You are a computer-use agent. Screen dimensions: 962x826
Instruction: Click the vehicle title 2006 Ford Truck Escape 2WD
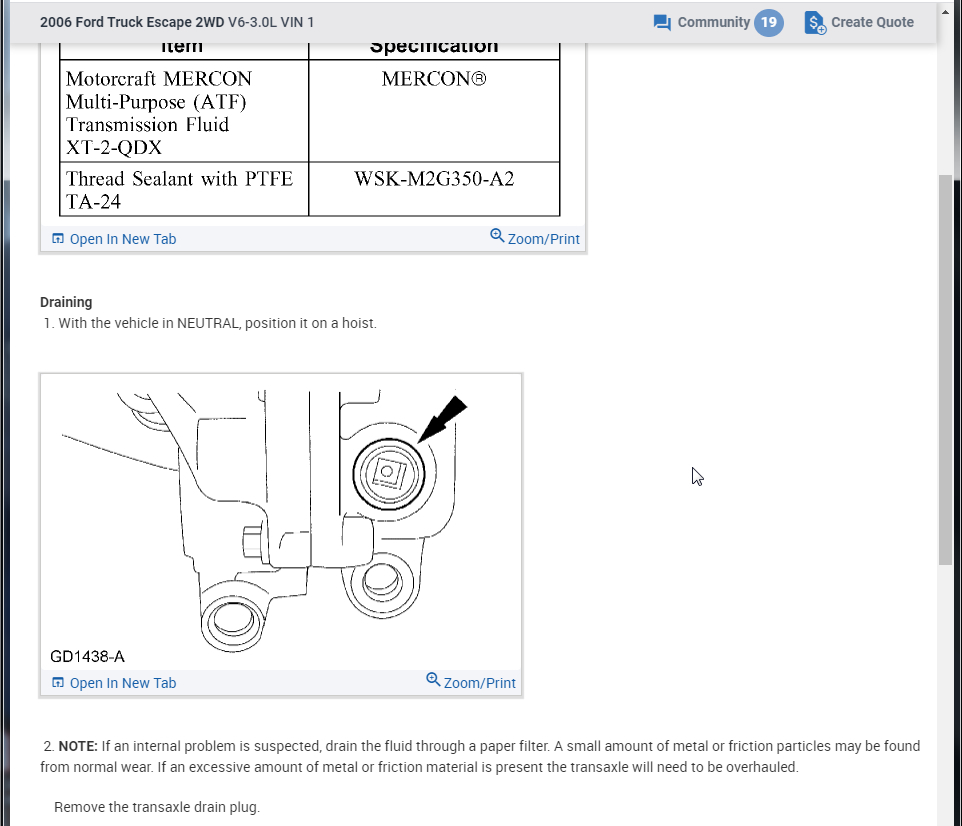pos(132,23)
